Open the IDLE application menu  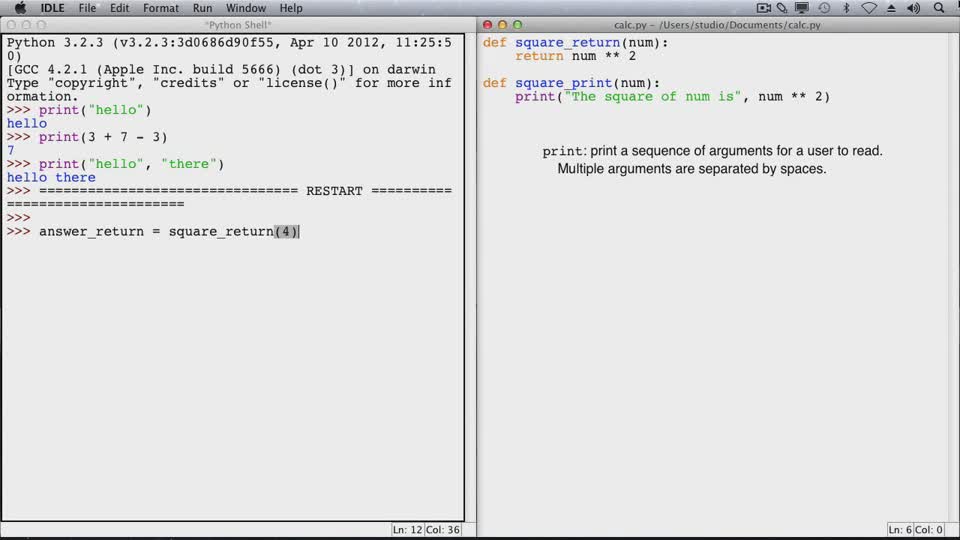52,8
